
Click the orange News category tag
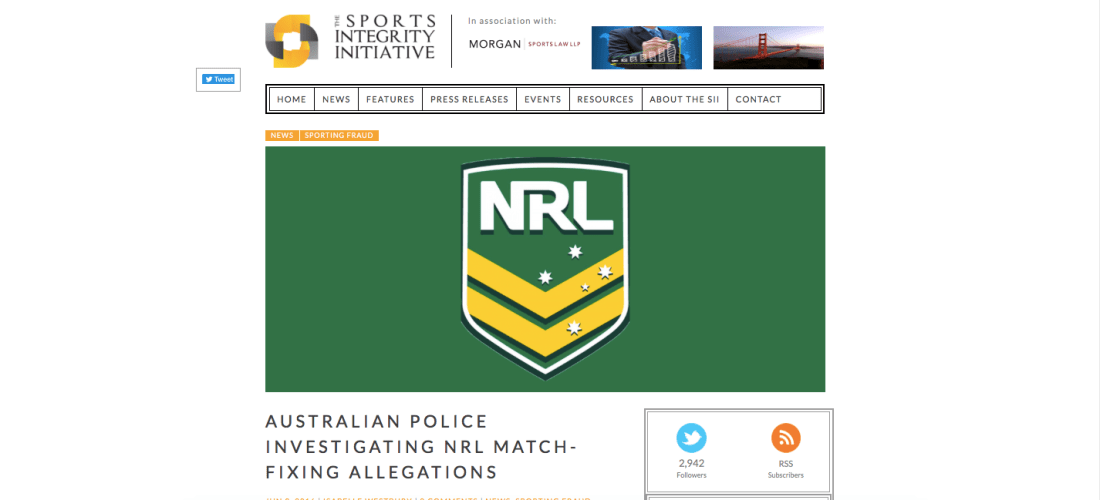281,135
